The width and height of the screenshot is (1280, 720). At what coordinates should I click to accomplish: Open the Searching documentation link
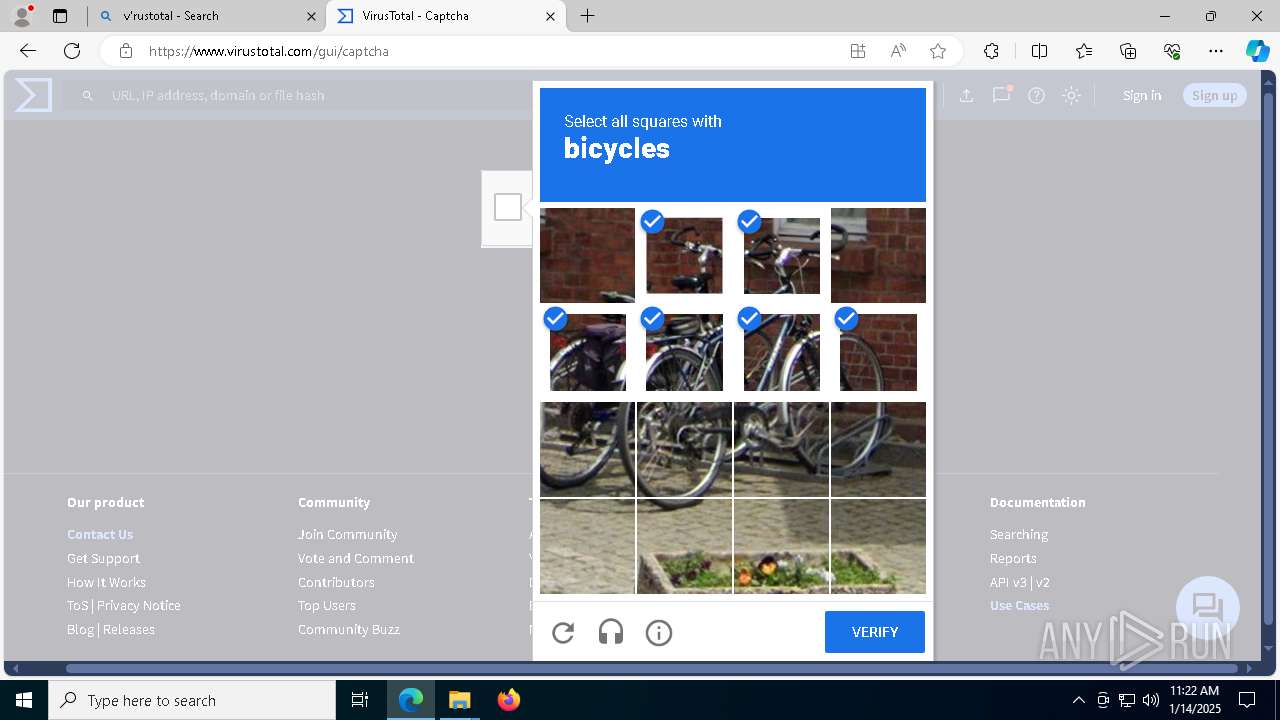pos(1019,534)
